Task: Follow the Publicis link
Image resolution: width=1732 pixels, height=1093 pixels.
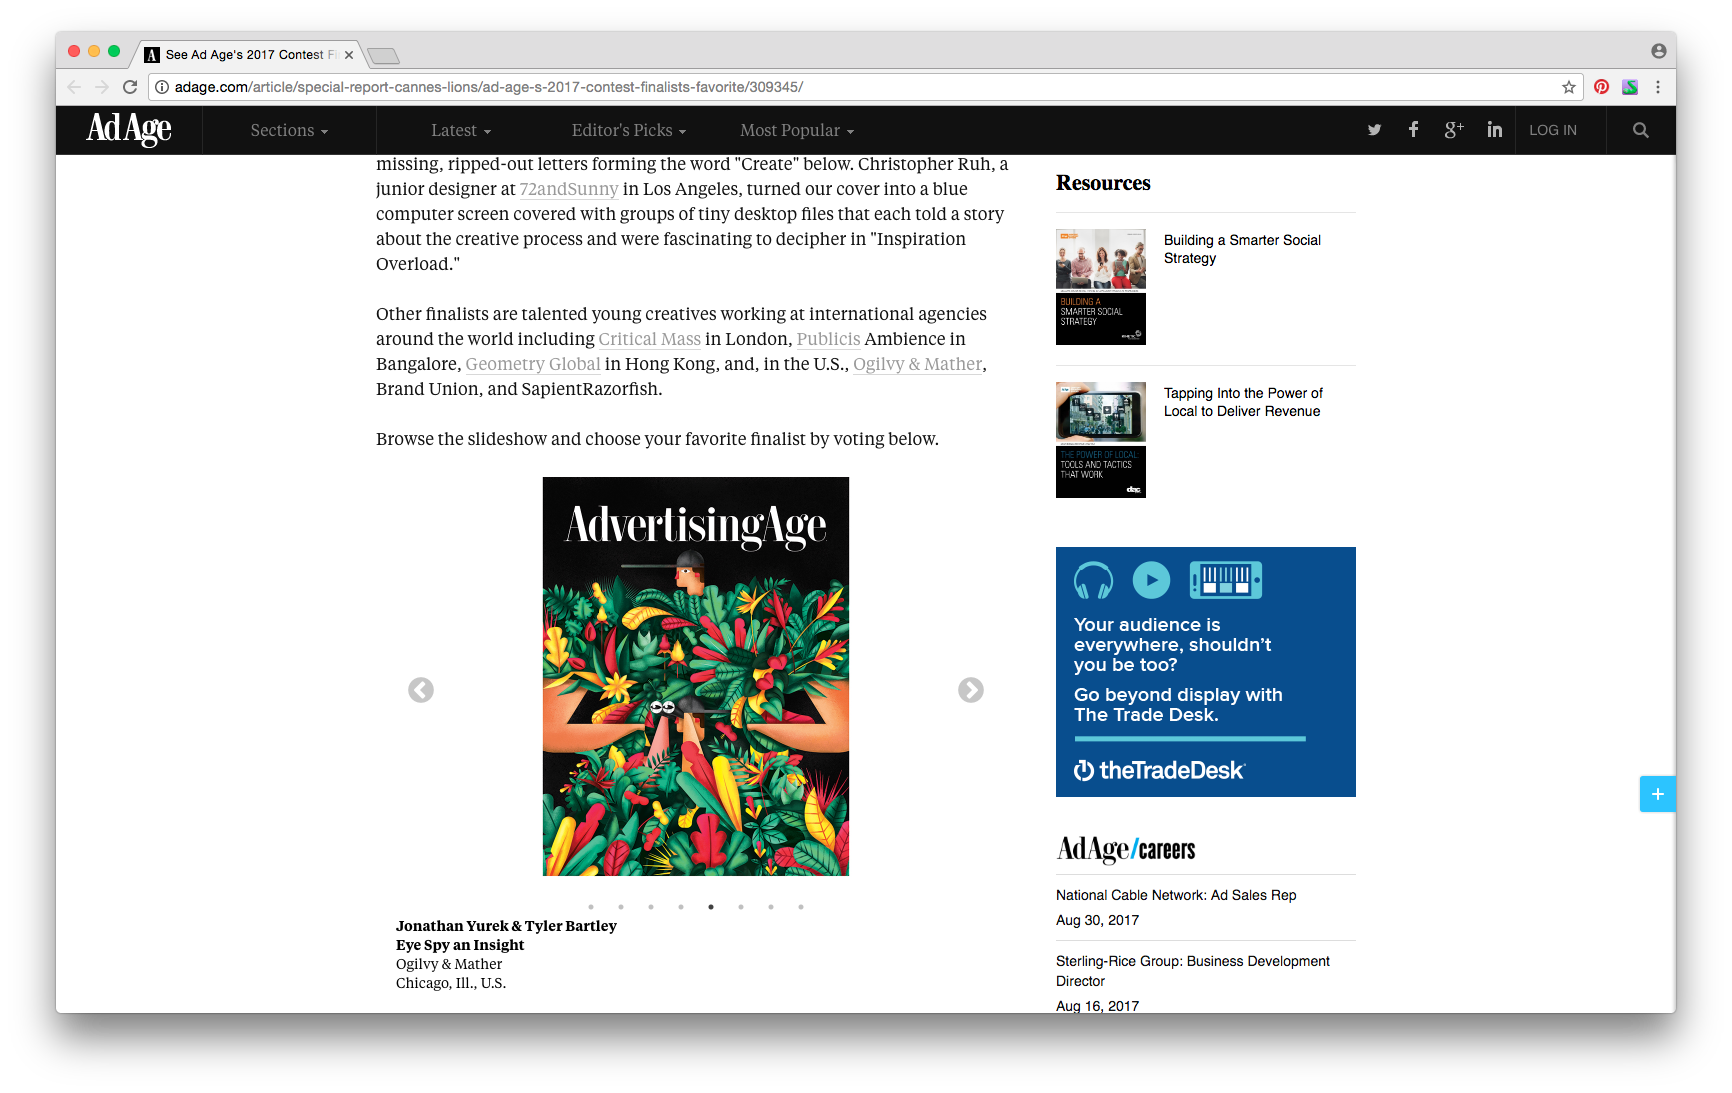Action: click(x=828, y=339)
